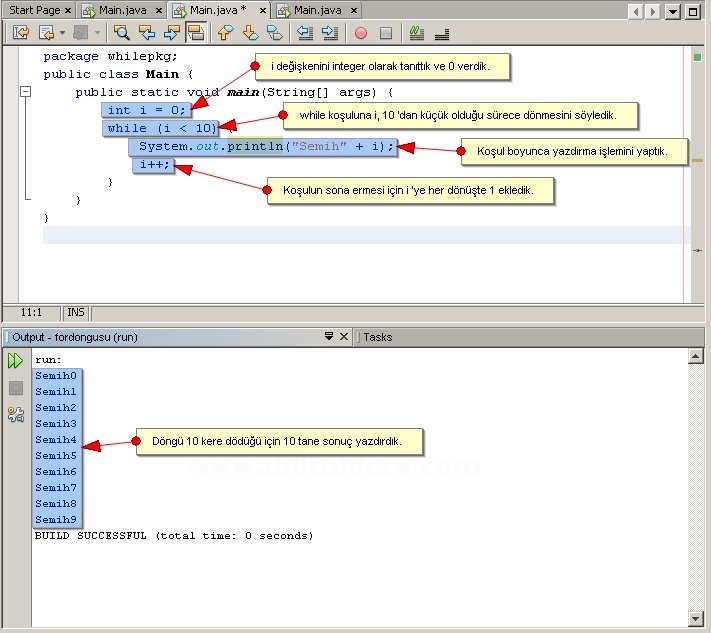Open the Back history dropdown arrow
This screenshot has width=711, height=633.
pyautogui.click(x=62, y=33)
